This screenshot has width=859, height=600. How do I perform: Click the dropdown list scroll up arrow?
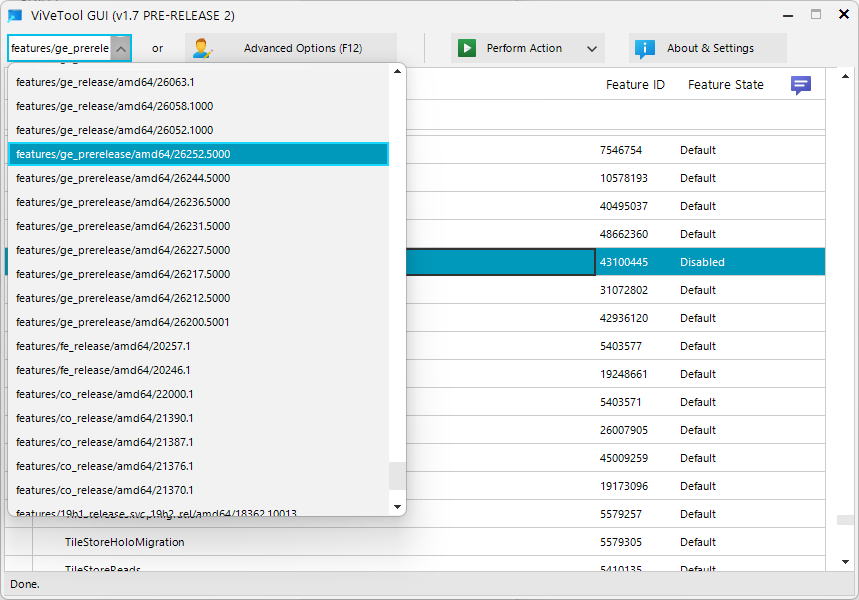(x=397, y=72)
